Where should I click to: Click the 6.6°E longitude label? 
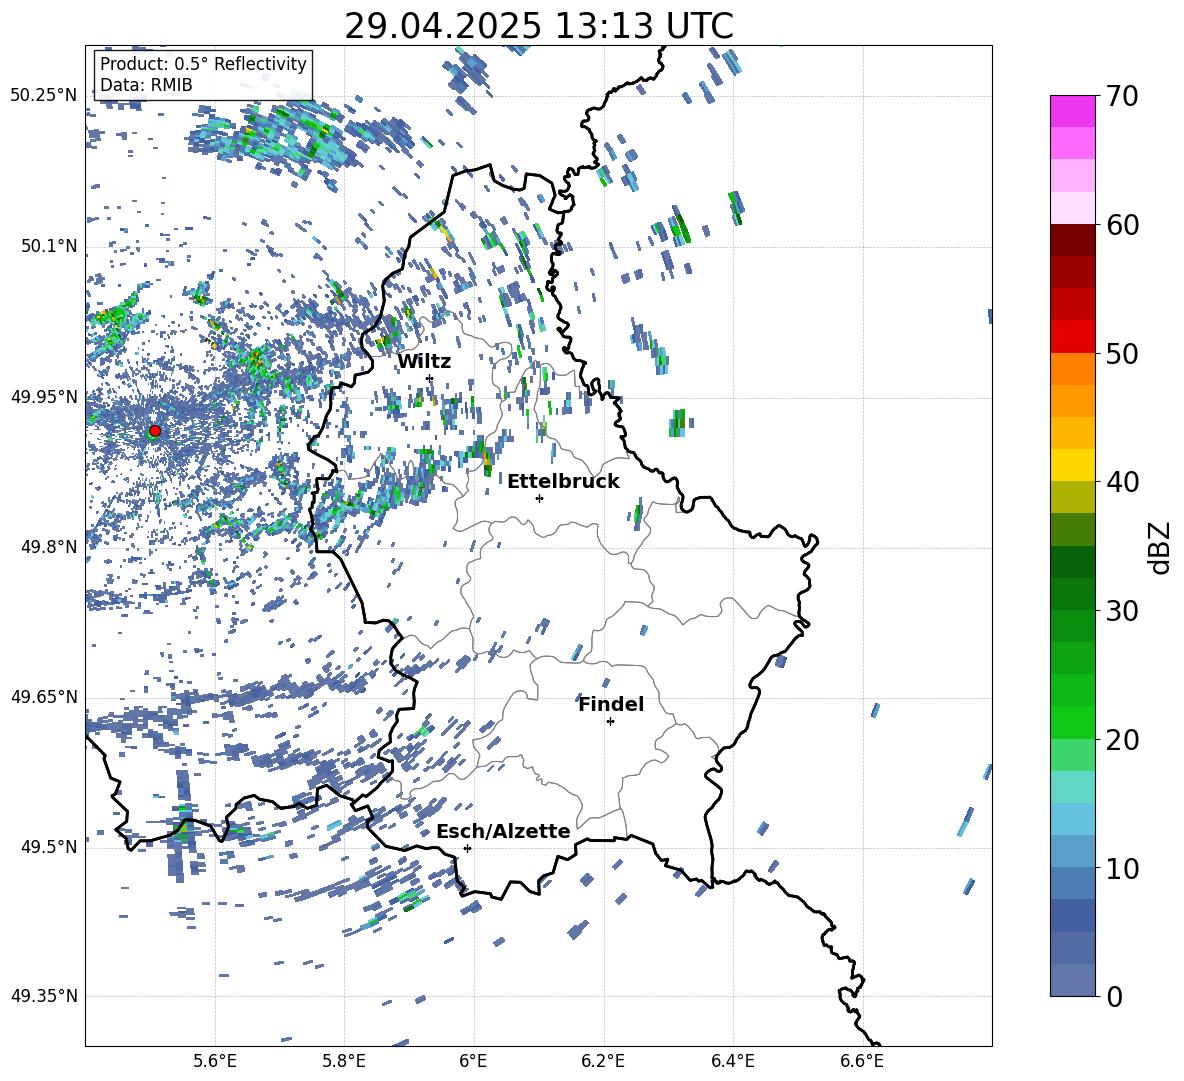pos(862,1061)
